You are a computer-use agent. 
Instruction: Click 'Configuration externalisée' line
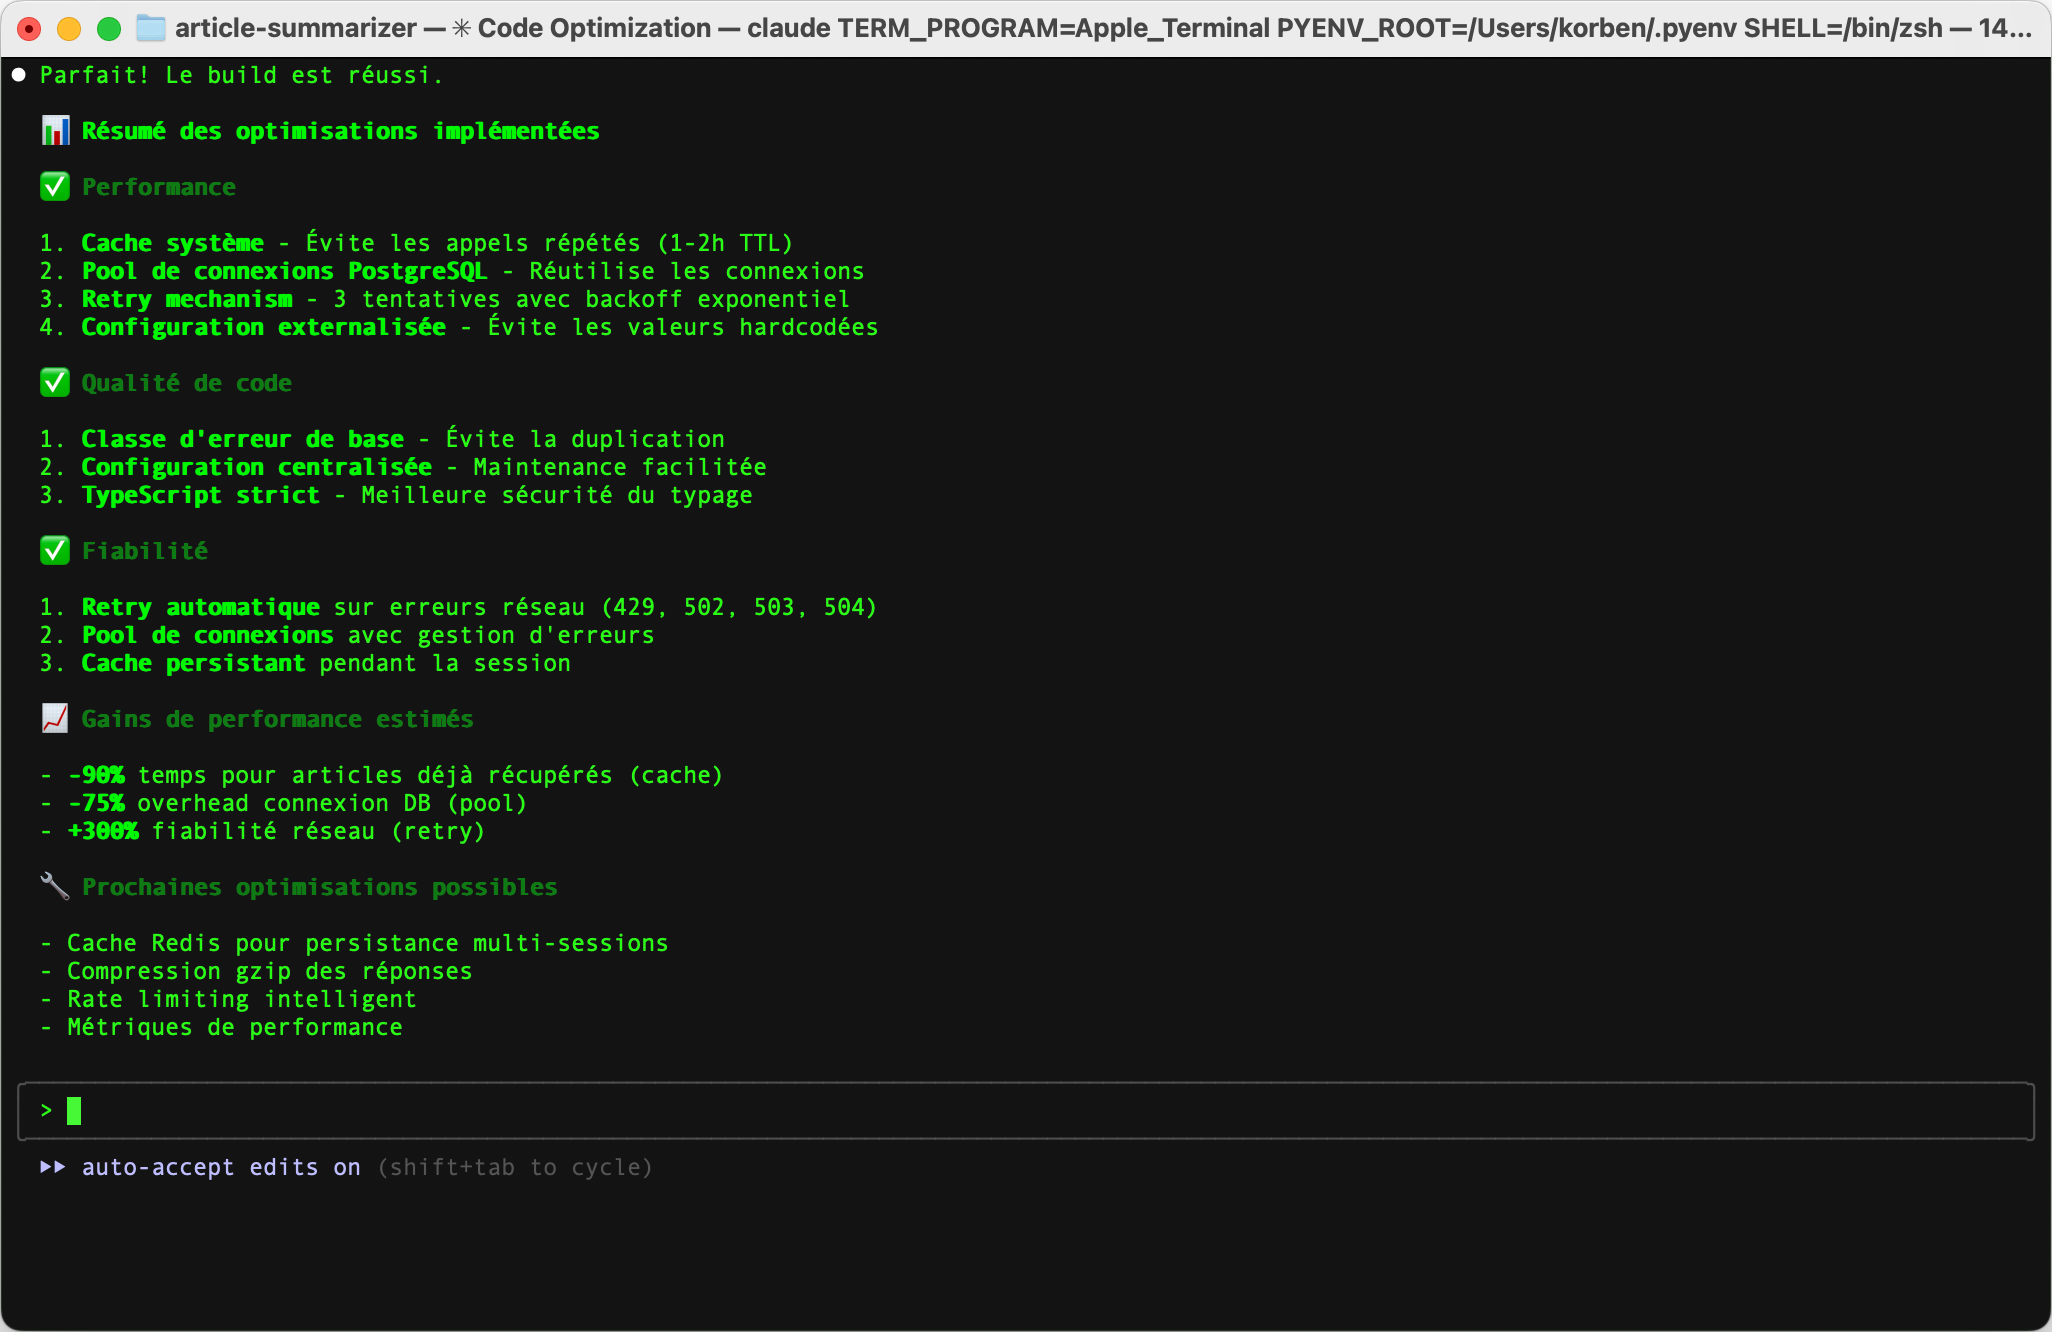(459, 327)
